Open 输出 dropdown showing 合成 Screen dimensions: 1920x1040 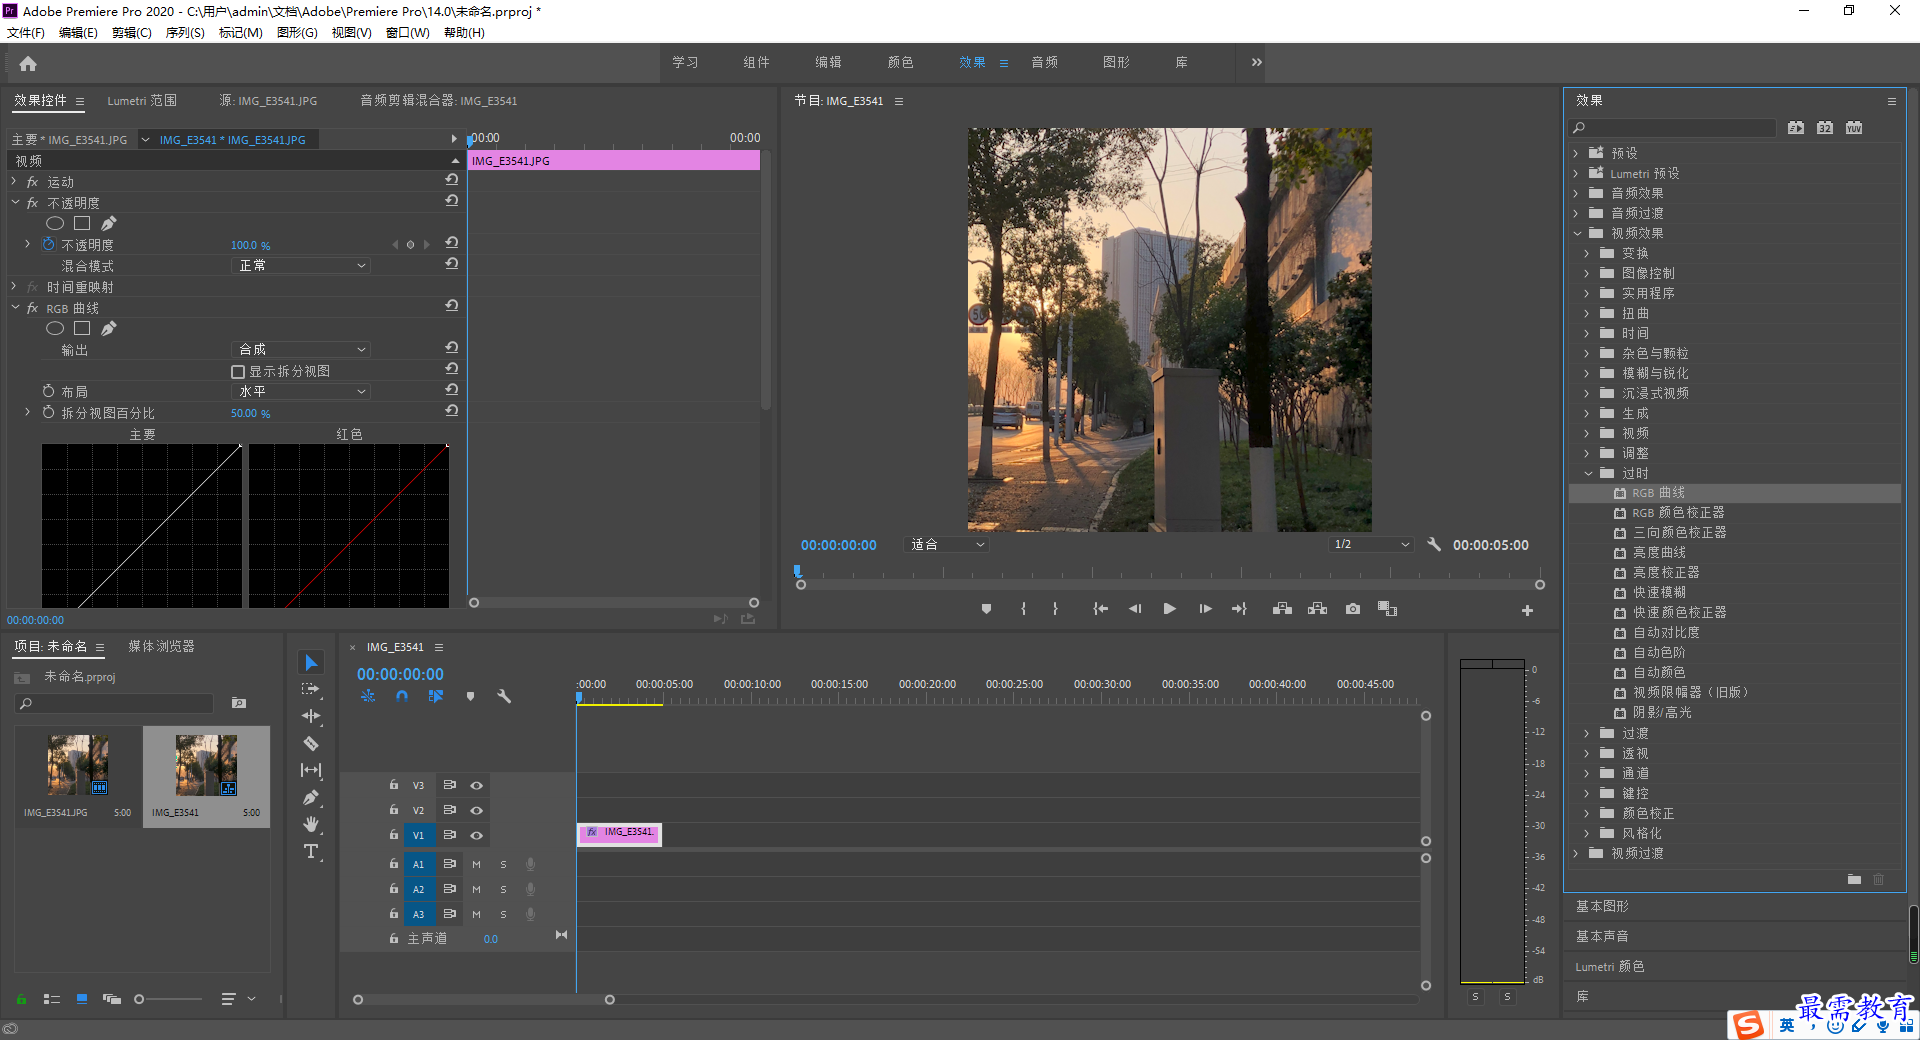301,350
